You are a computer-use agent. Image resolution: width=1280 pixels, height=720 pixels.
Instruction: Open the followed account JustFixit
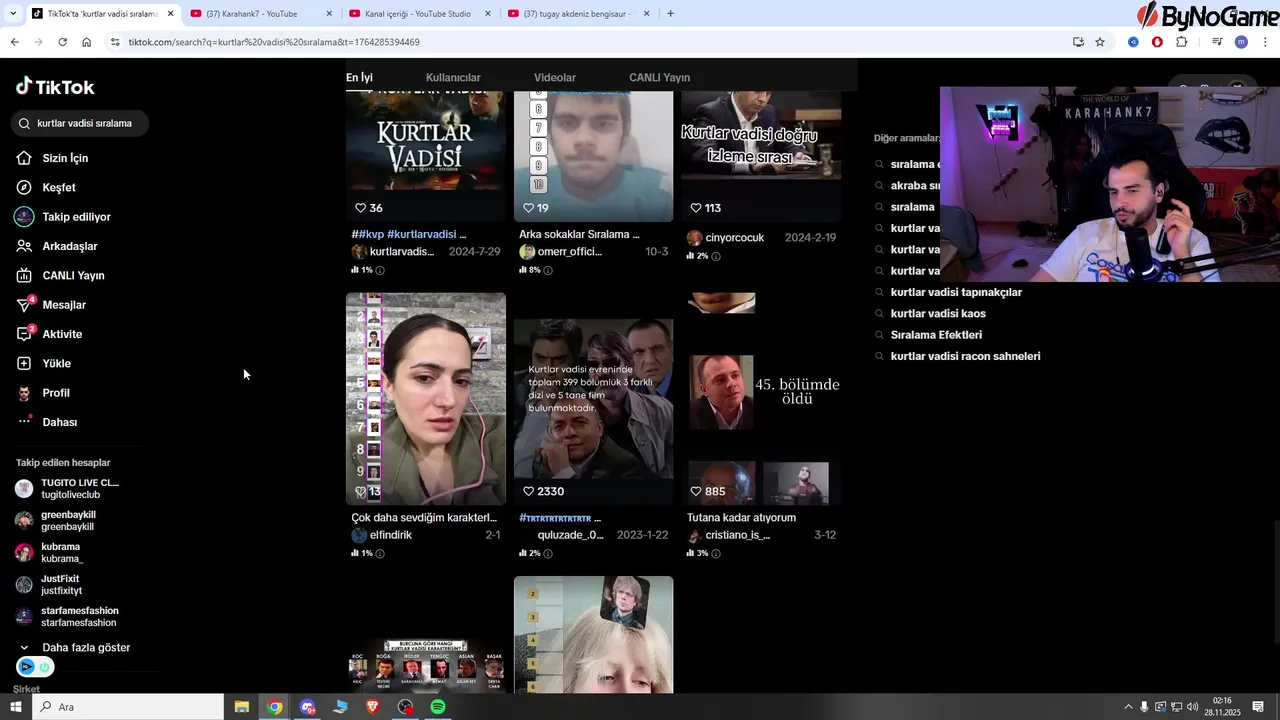[x=50, y=584]
